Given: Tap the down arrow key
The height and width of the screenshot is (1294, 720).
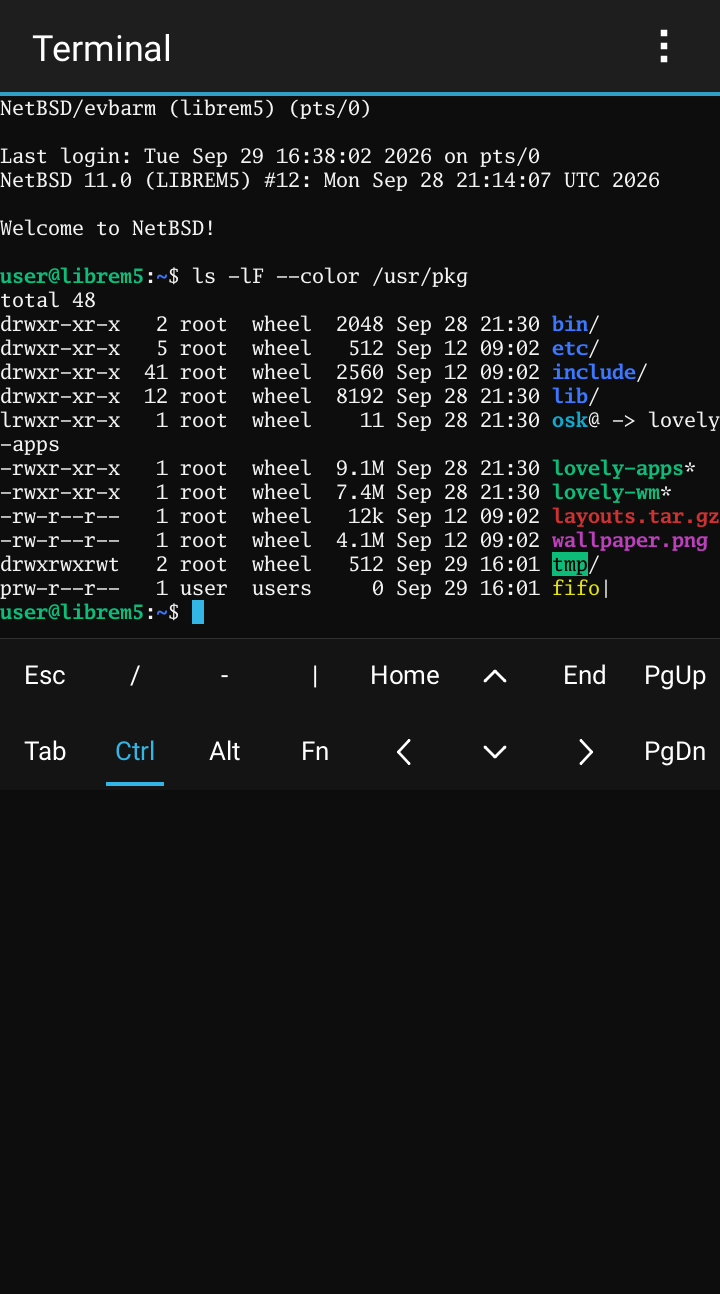Looking at the screenshot, I should 495,752.
